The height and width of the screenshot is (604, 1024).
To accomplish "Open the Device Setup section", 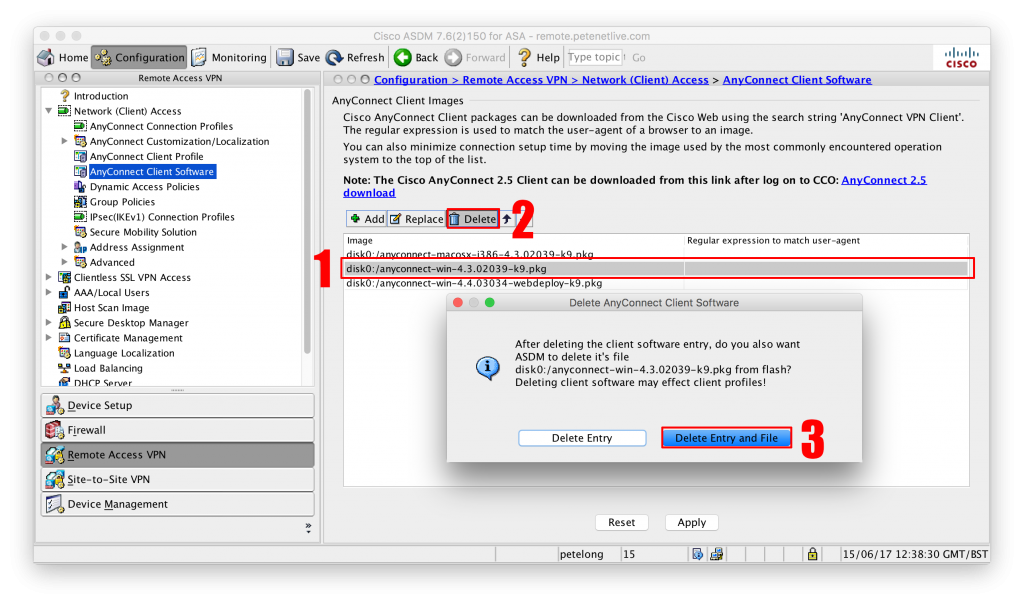I will 178,405.
